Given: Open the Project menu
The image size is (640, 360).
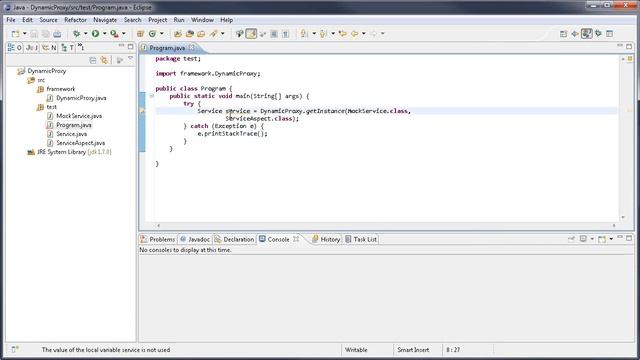Looking at the screenshot, I should (x=158, y=20).
